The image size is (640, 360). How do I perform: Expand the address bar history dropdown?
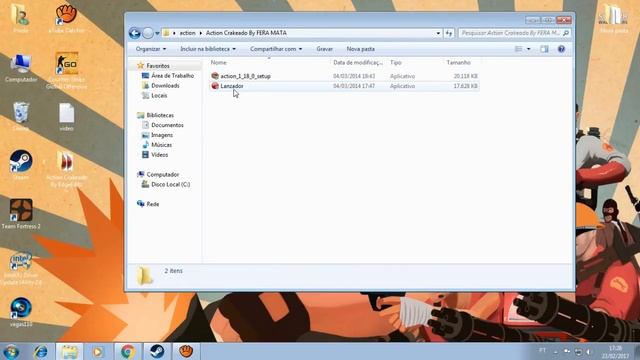(438, 33)
